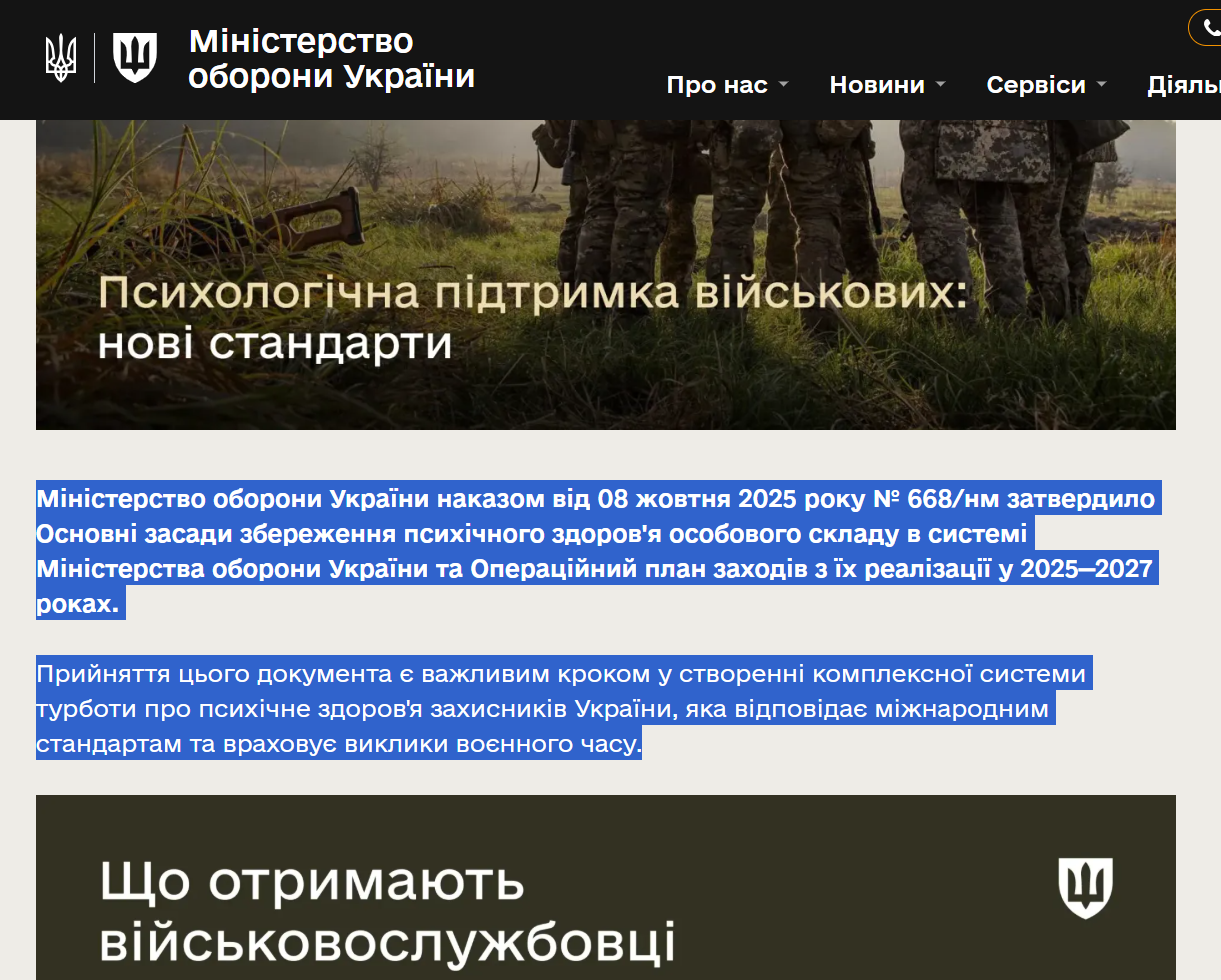Click the нові стандарти banner subtitle text
1221x980 pixels.
point(276,344)
